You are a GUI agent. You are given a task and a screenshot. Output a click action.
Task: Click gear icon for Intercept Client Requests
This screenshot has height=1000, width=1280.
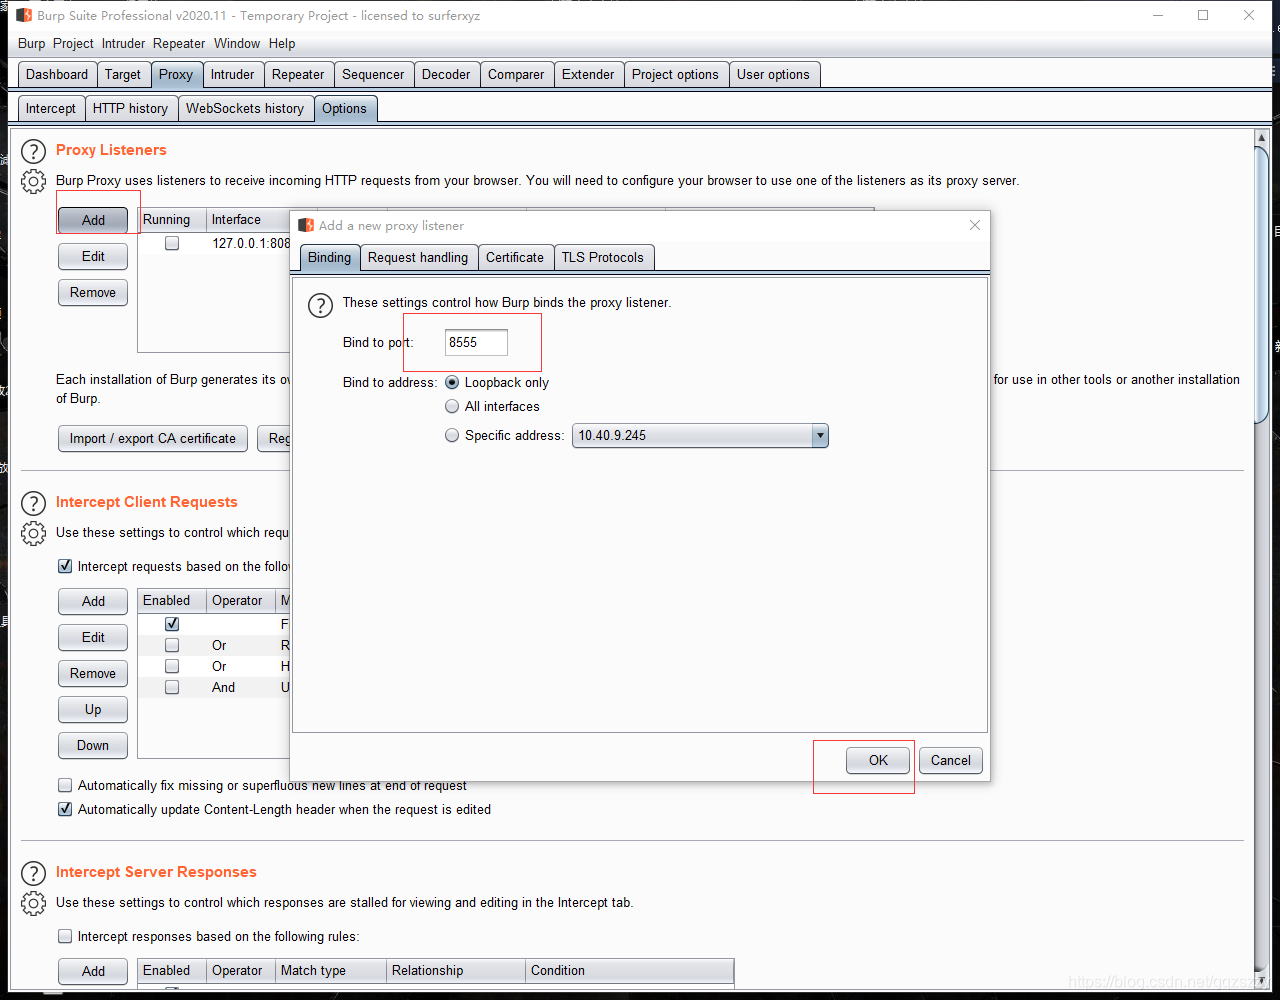(34, 533)
